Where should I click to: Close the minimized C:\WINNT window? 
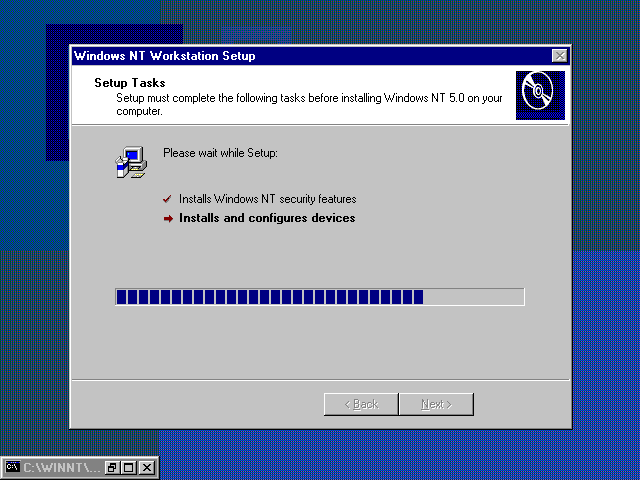point(147,467)
